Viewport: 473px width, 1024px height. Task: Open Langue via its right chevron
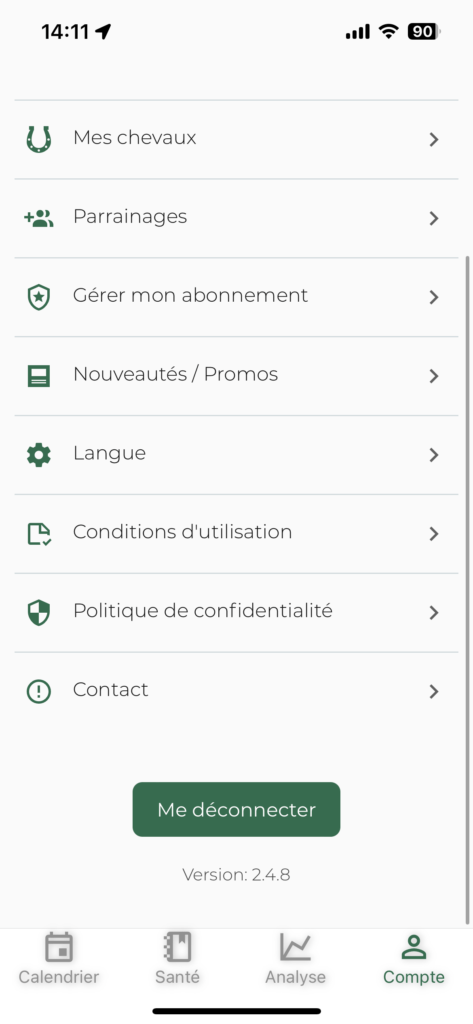[434, 455]
